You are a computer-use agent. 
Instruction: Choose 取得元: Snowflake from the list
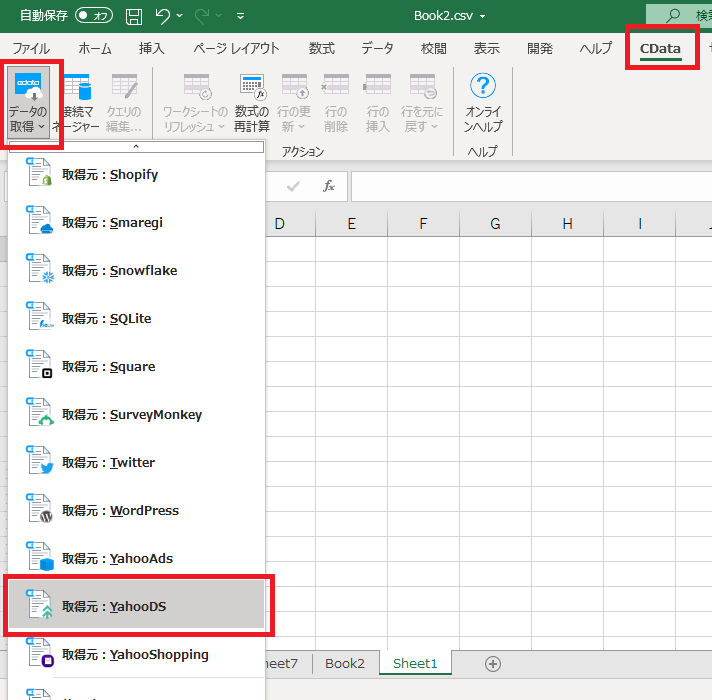136,270
